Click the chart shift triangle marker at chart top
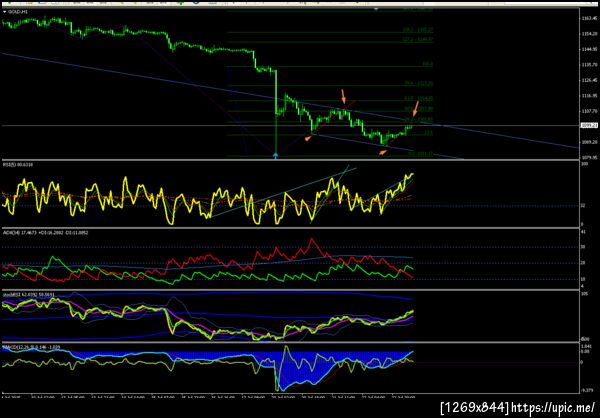 376,8
